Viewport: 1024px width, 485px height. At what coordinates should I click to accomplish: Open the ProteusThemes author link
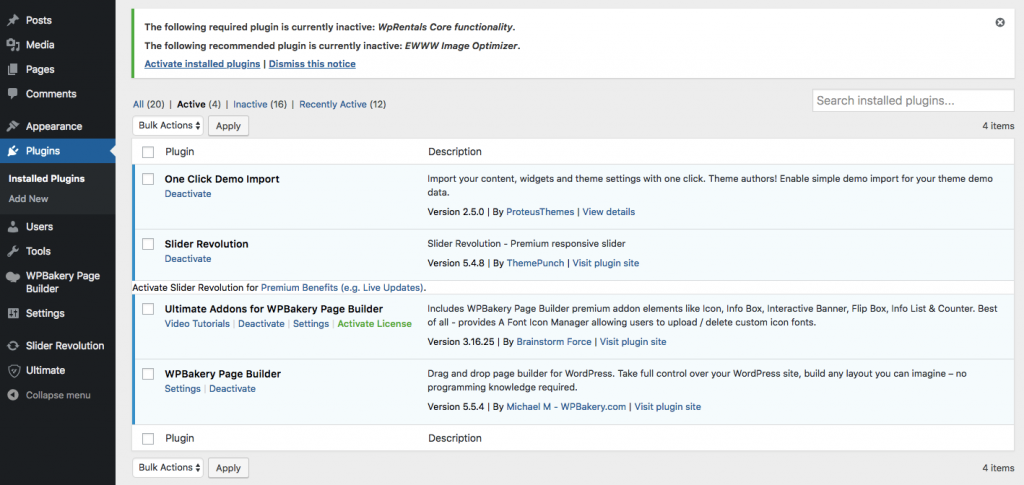pyautogui.click(x=540, y=212)
